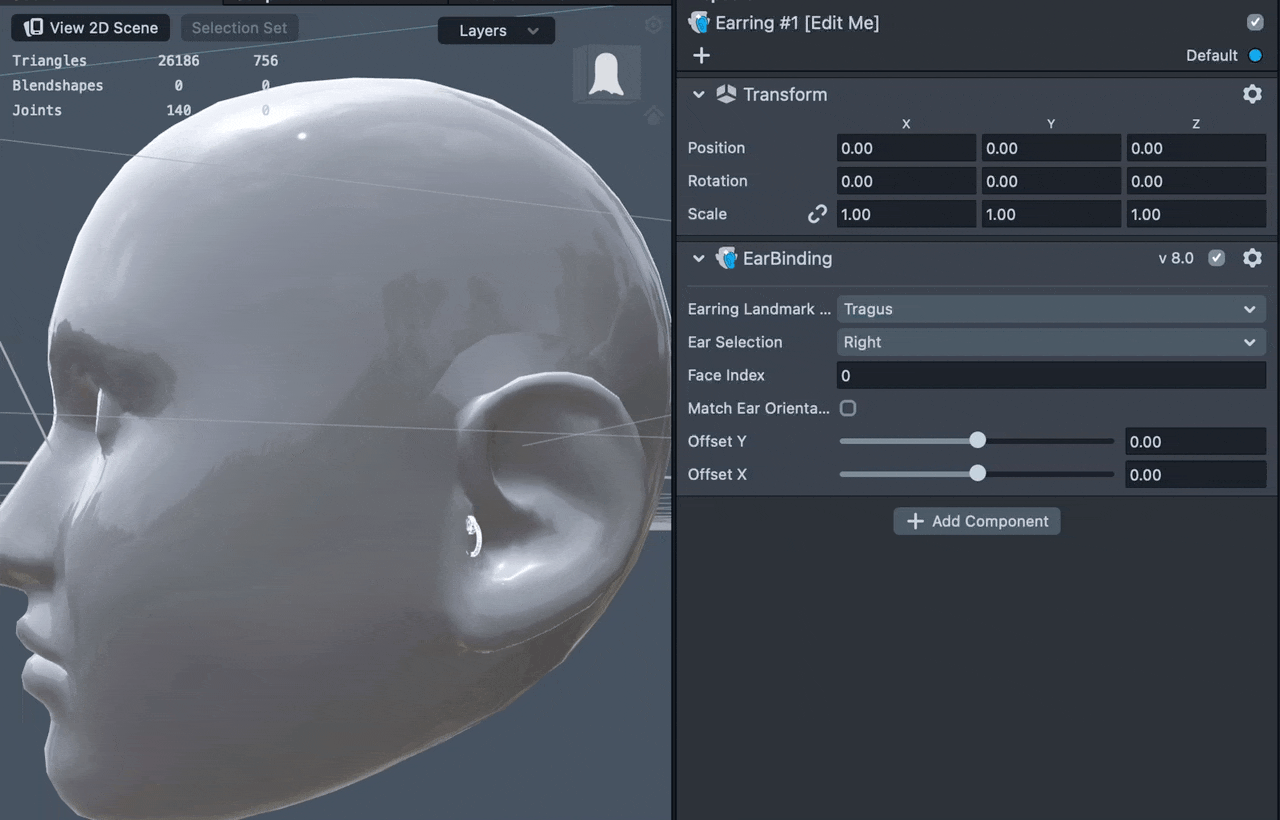Screen dimensions: 1280x820
Task: Open the Layers dropdown menu
Action: point(497,31)
